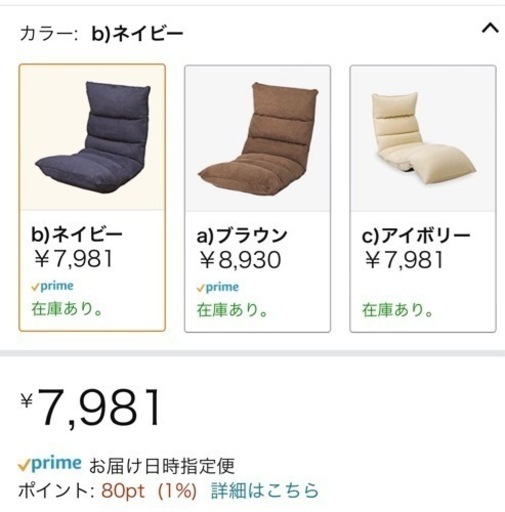This screenshot has height=512, width=505.
Task: Click the ¥7,981 price on ivory card
Action: pos(404,260)
